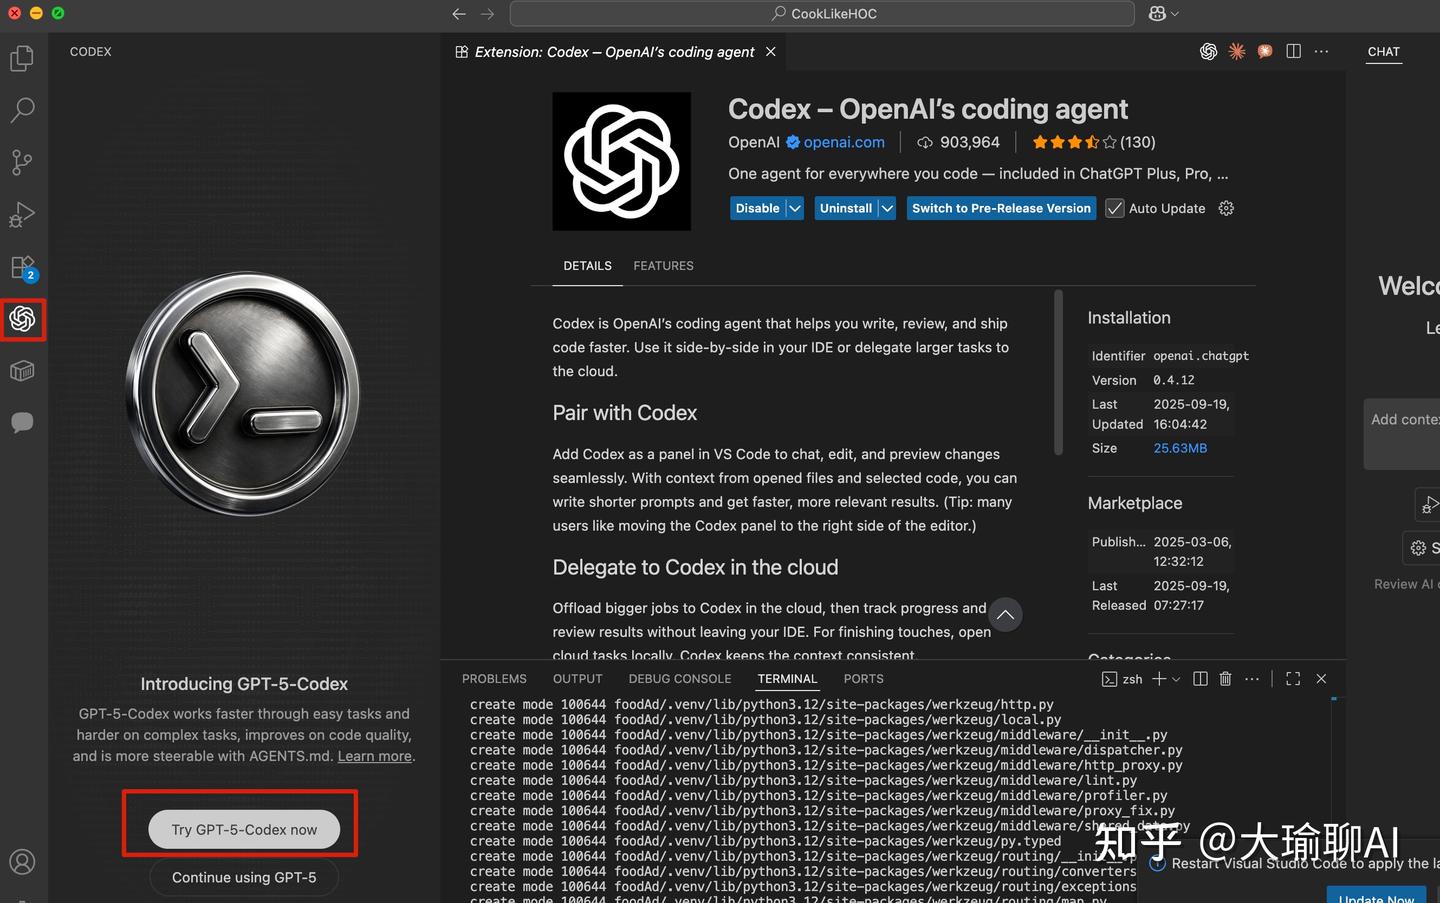Click the trash icon to kill the terminal
This screenshot has width=1440, height=903.
[x=1225, y=678]
